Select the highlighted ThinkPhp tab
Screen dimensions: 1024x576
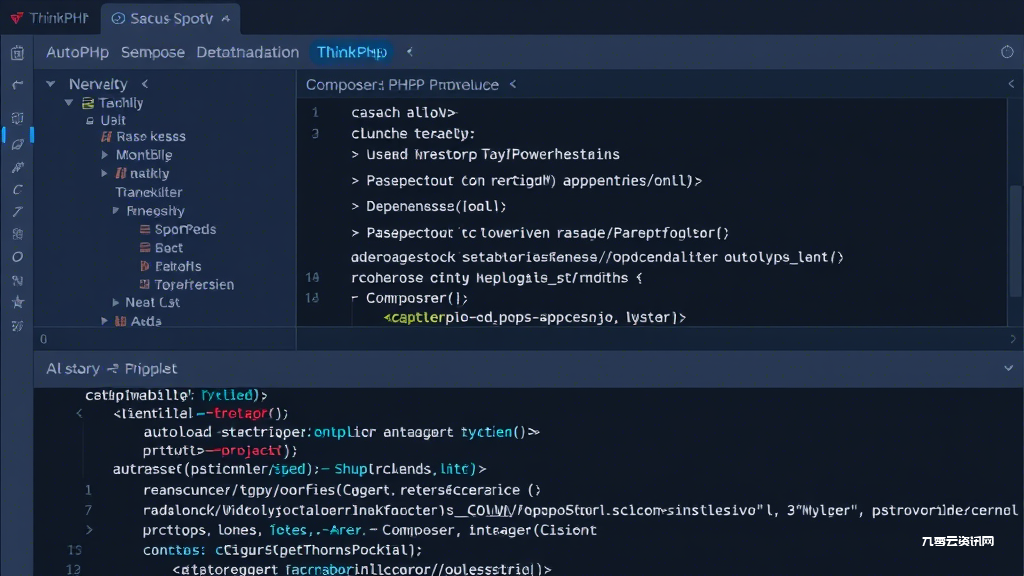[351, 52]
